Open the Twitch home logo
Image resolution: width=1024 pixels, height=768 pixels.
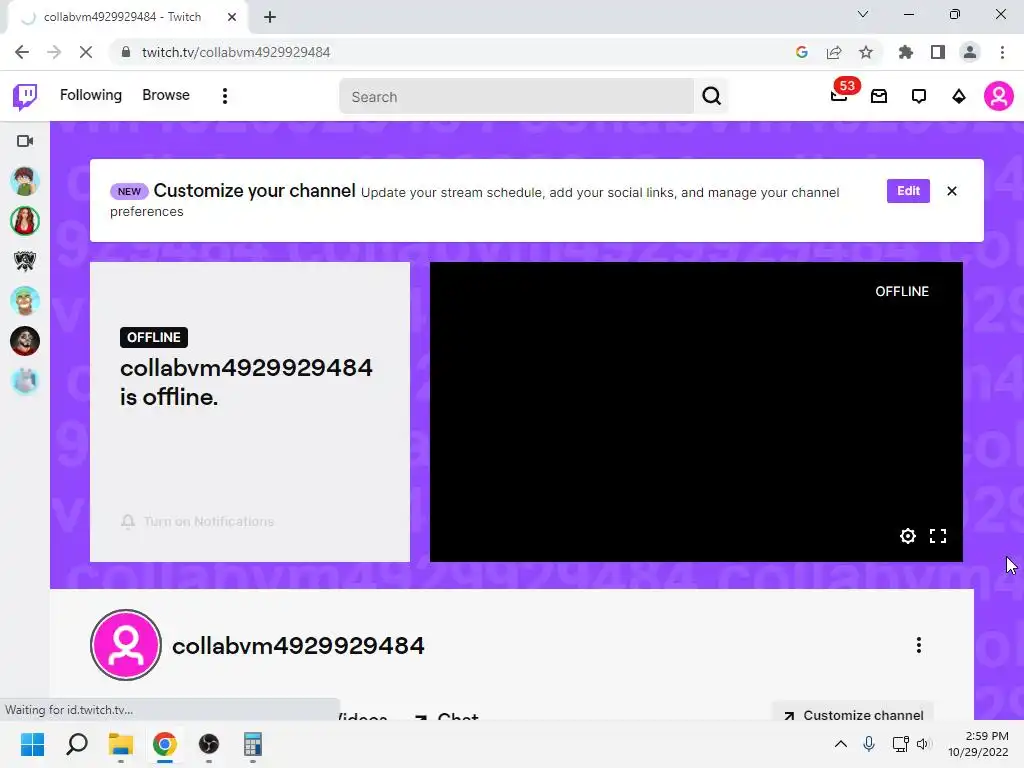click(x=25, y=97)
